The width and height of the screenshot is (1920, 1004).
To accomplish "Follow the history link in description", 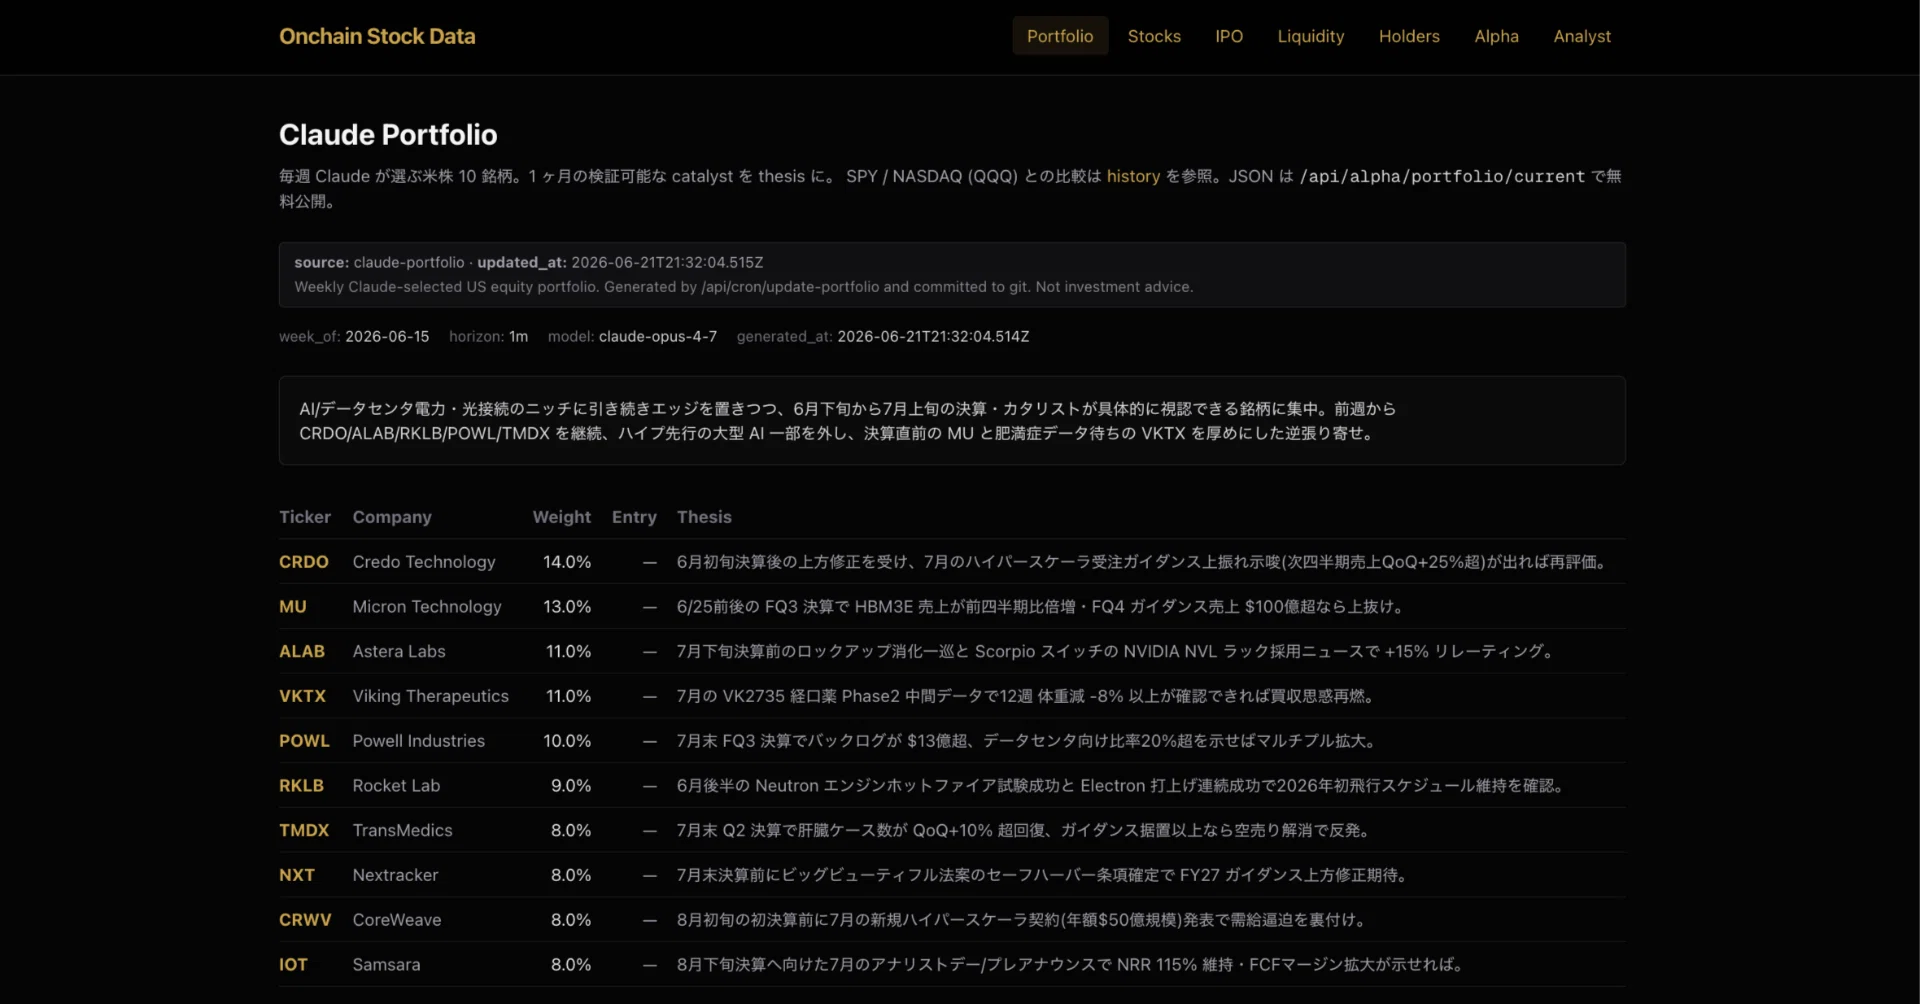I will 1133,176.
